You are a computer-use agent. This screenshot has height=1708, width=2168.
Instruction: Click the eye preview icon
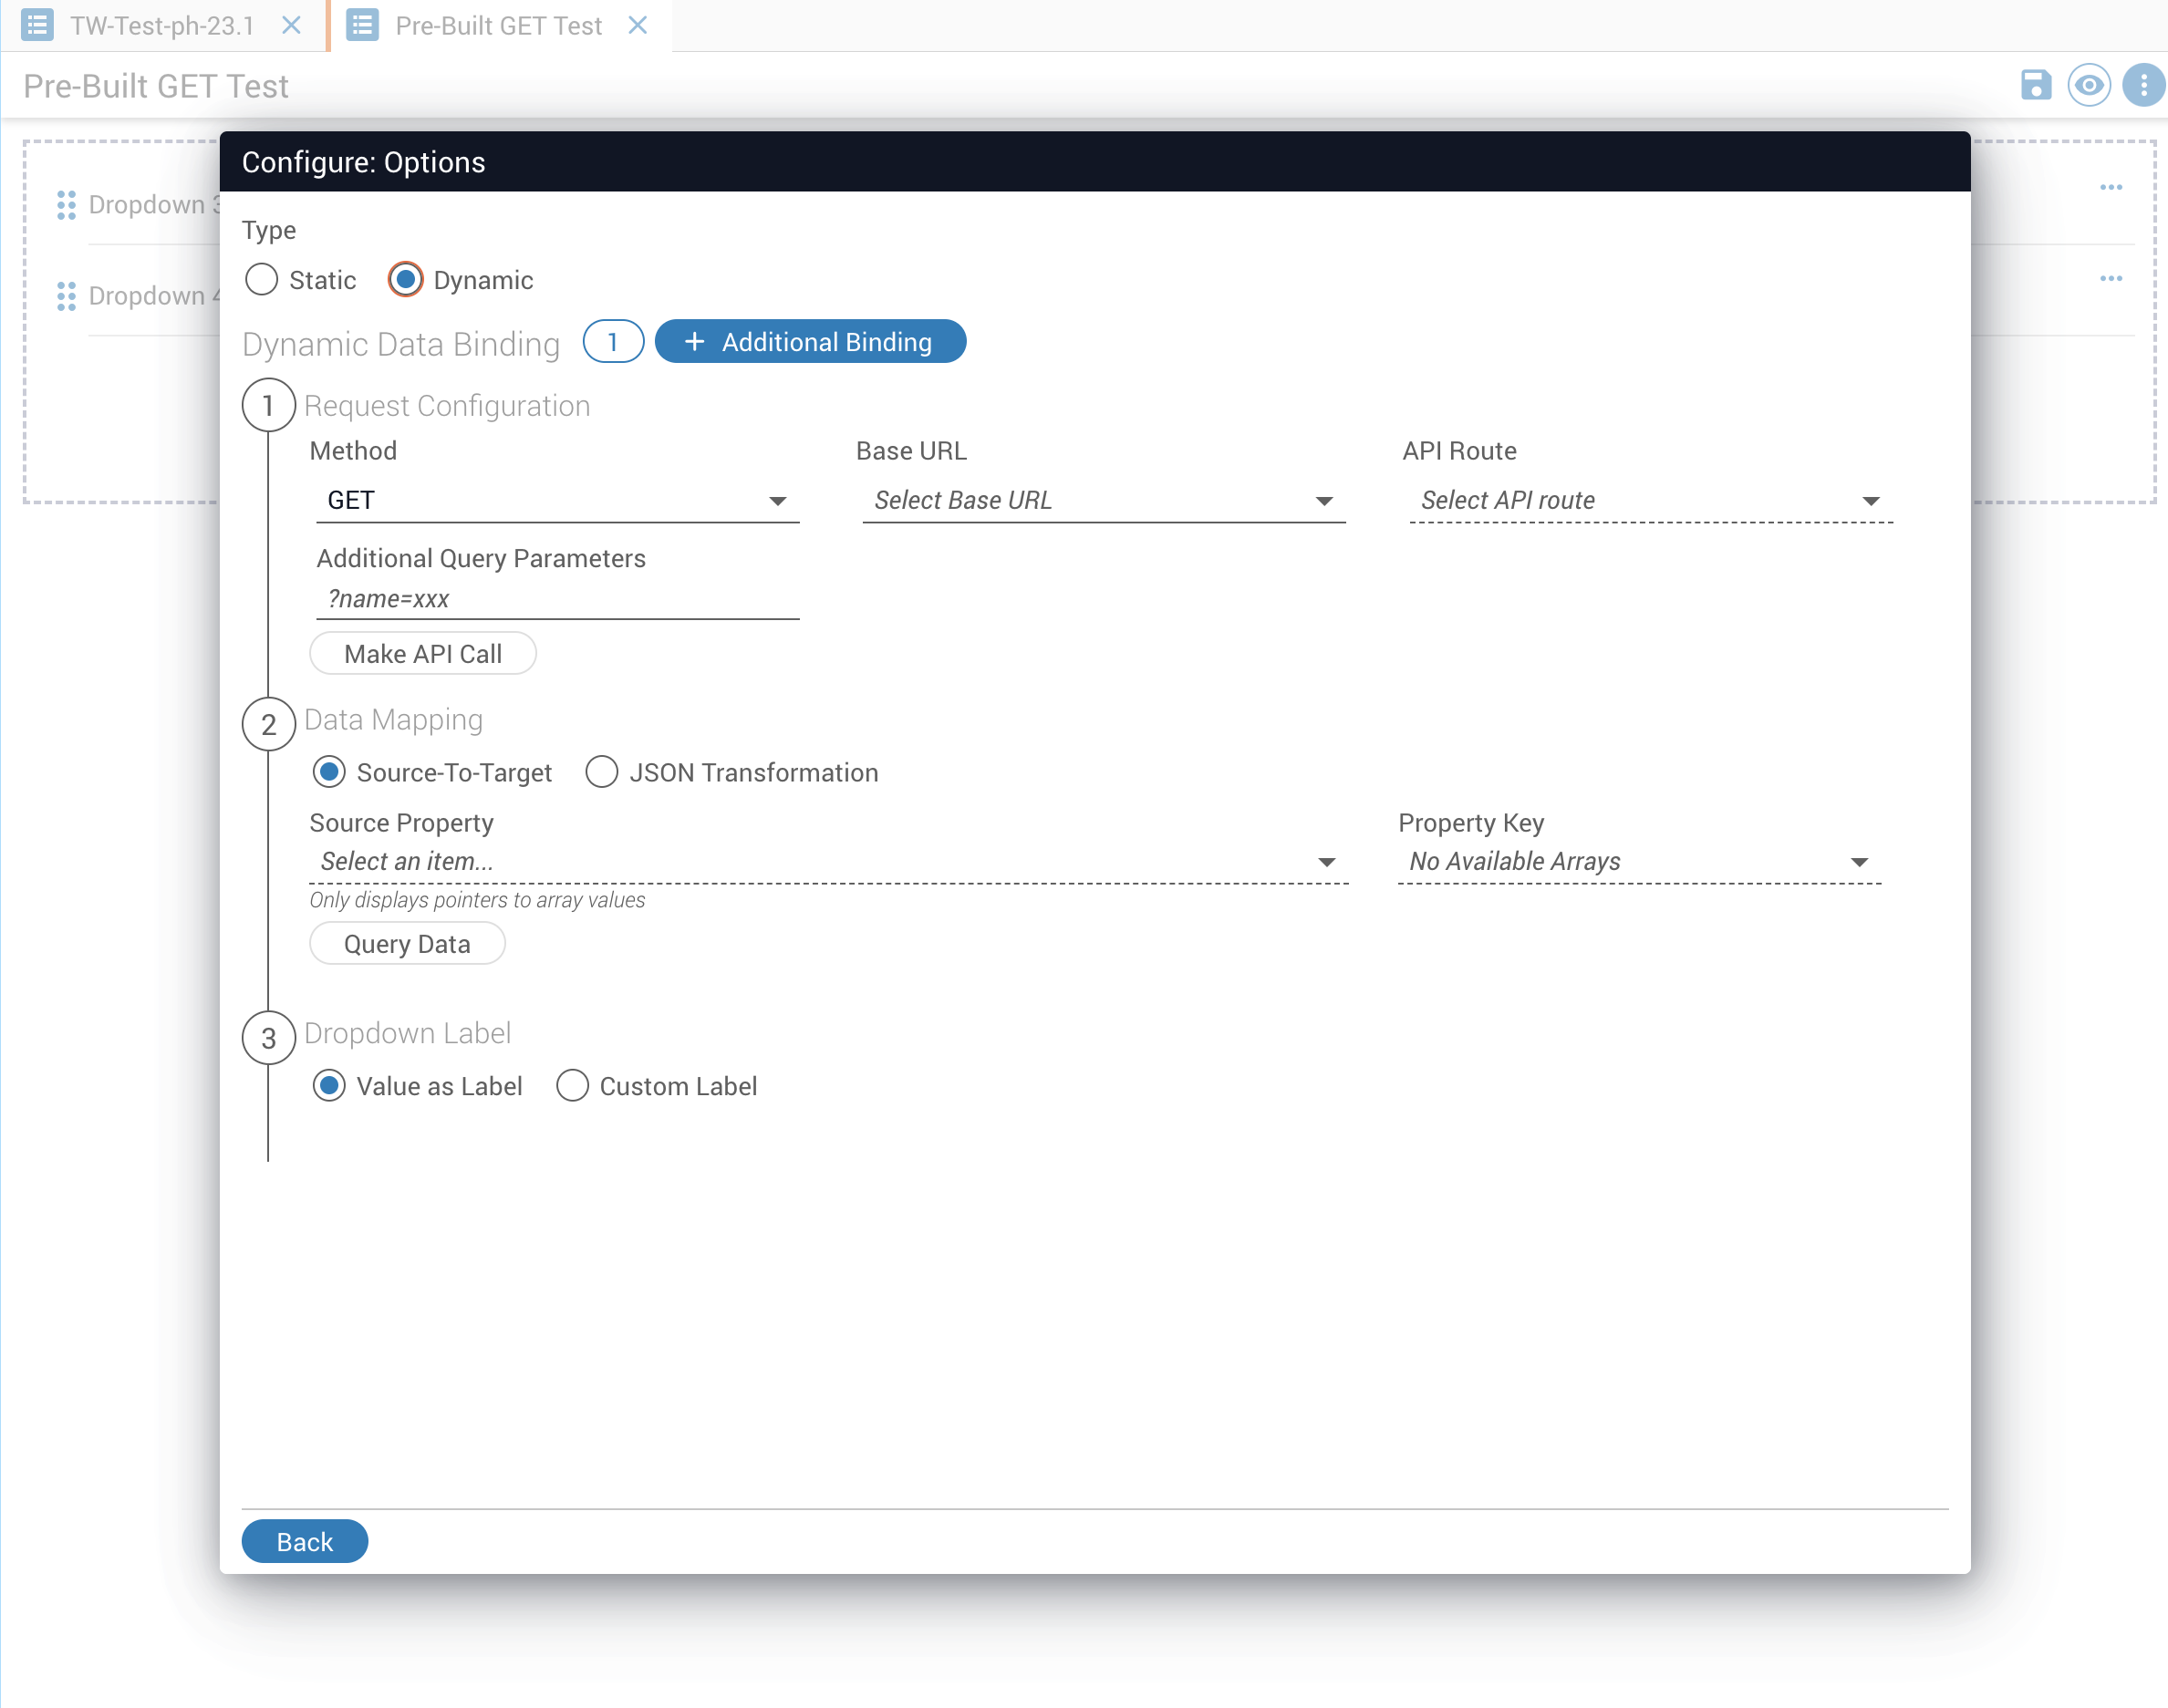[2088, 86]
